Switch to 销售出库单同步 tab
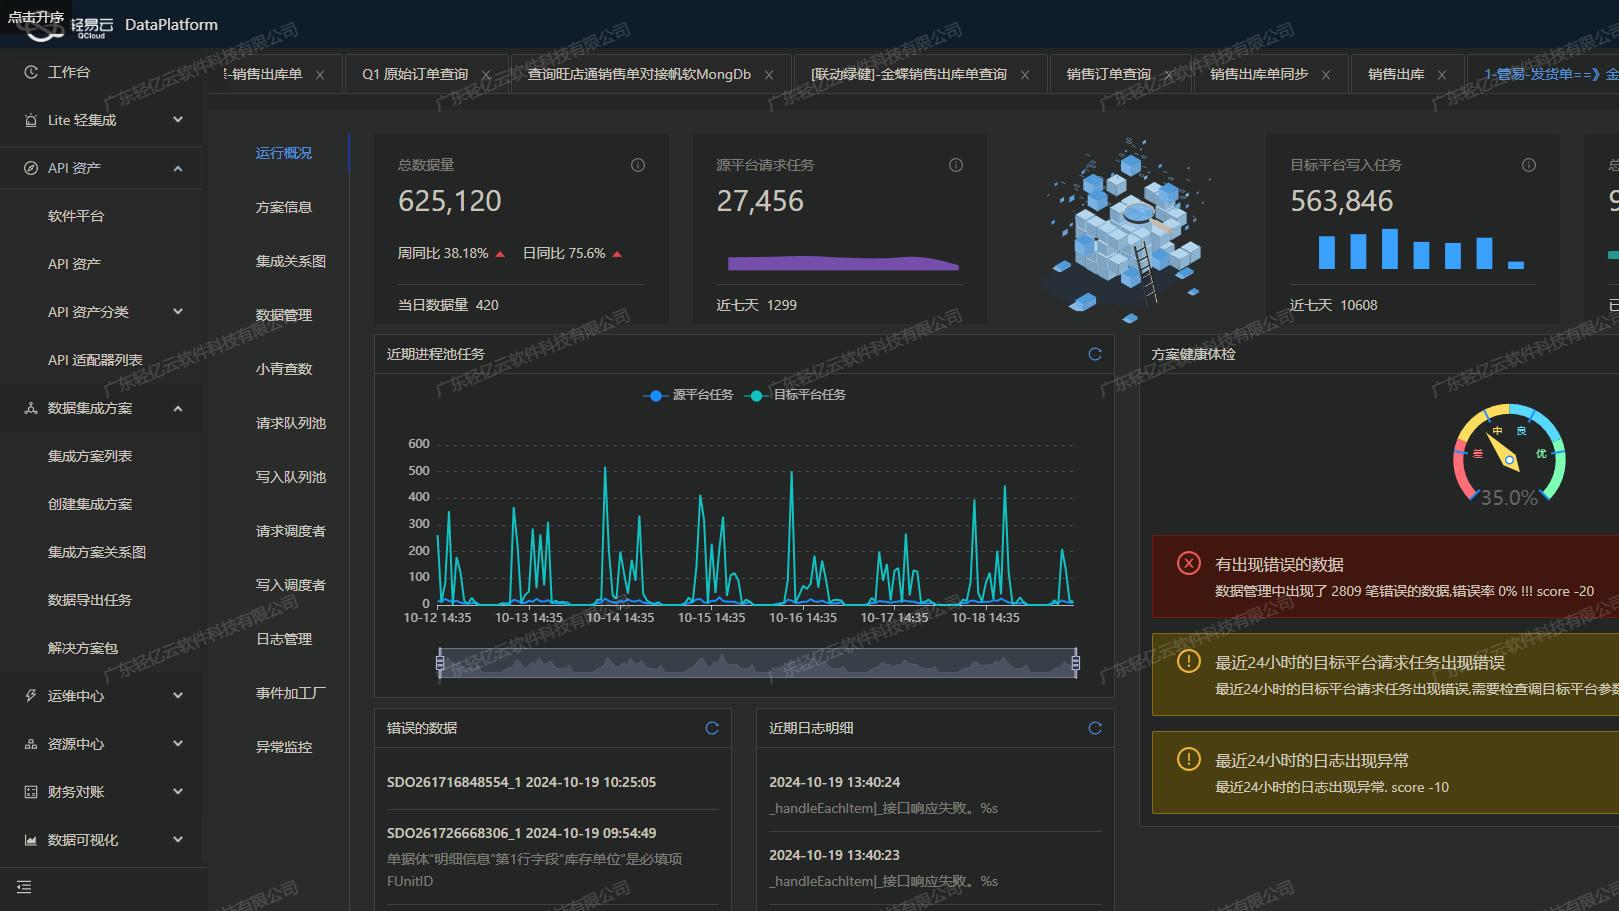The height and width of the screenshot is (911, 1619). click(x=1259, y=74)
